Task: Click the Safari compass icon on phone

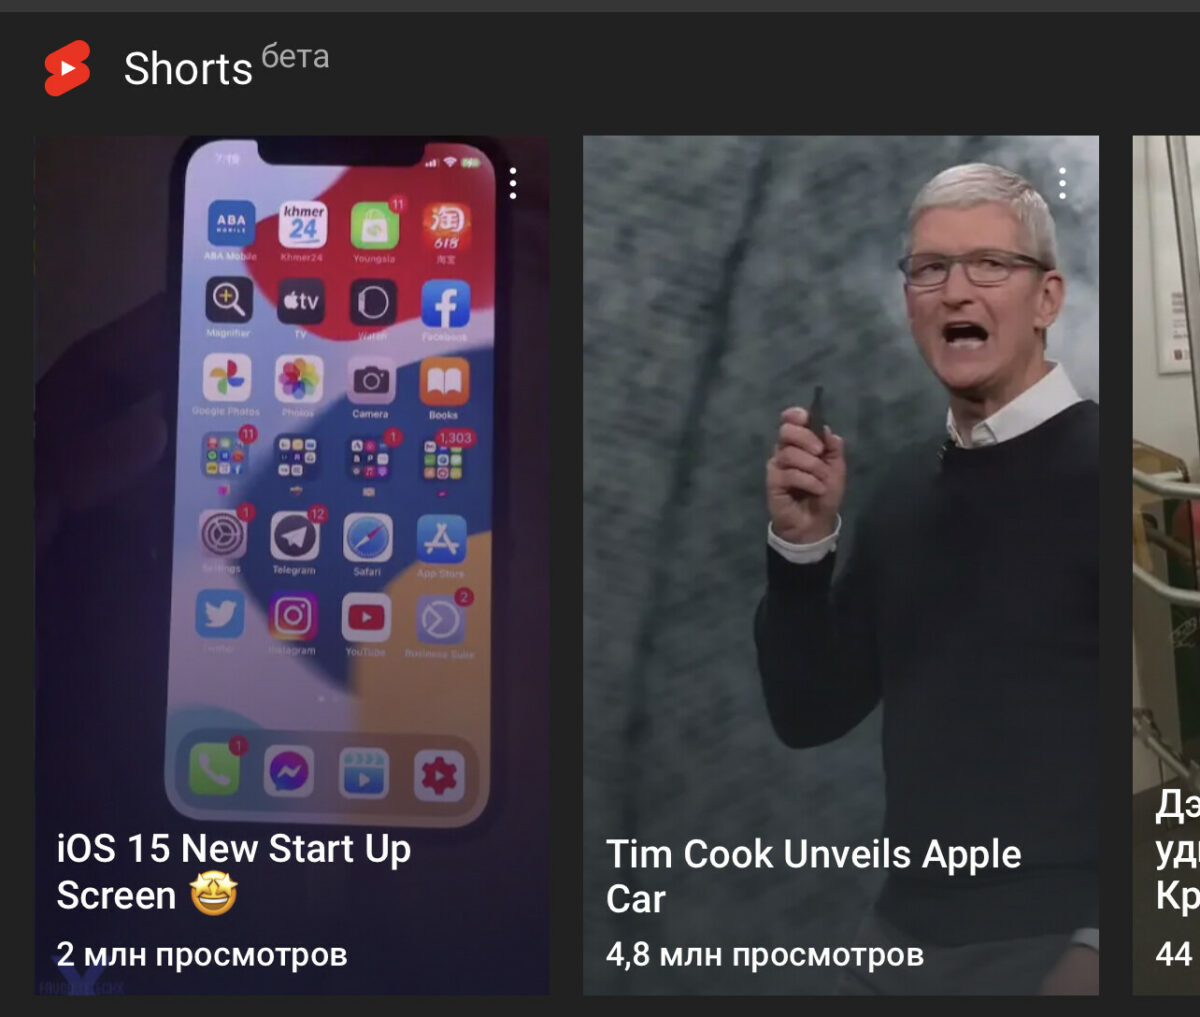Action: click(x=368, y=539)
